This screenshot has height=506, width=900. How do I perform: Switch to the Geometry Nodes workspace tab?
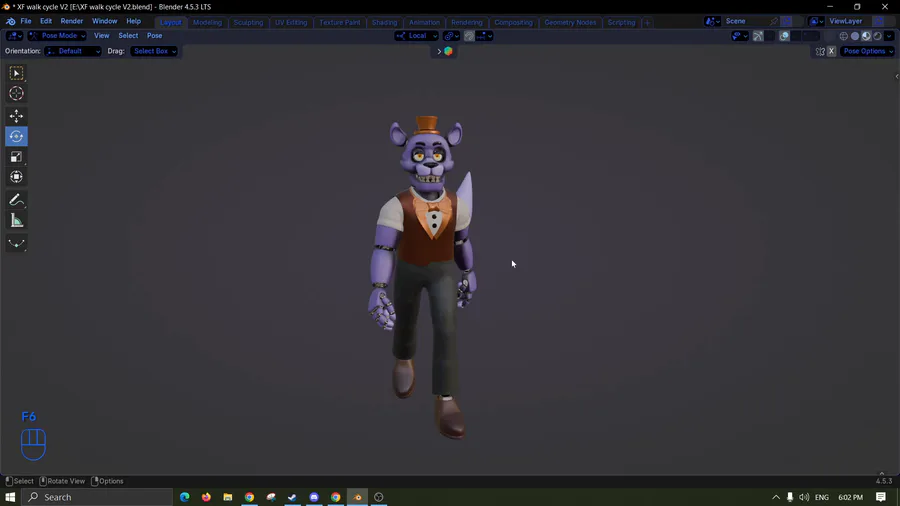pos(570,22)
